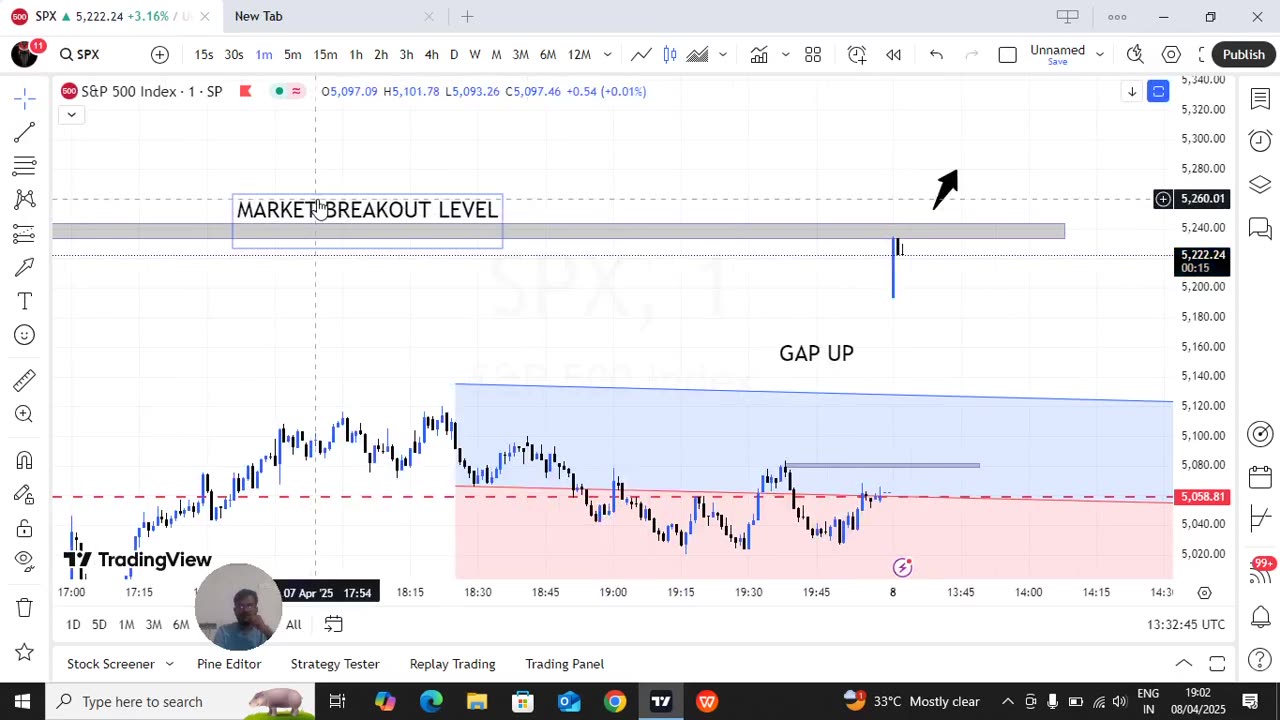Expand the indicators favorites dropdown
The height and width of the screenshot is (720, 1280).
[785, 55]
